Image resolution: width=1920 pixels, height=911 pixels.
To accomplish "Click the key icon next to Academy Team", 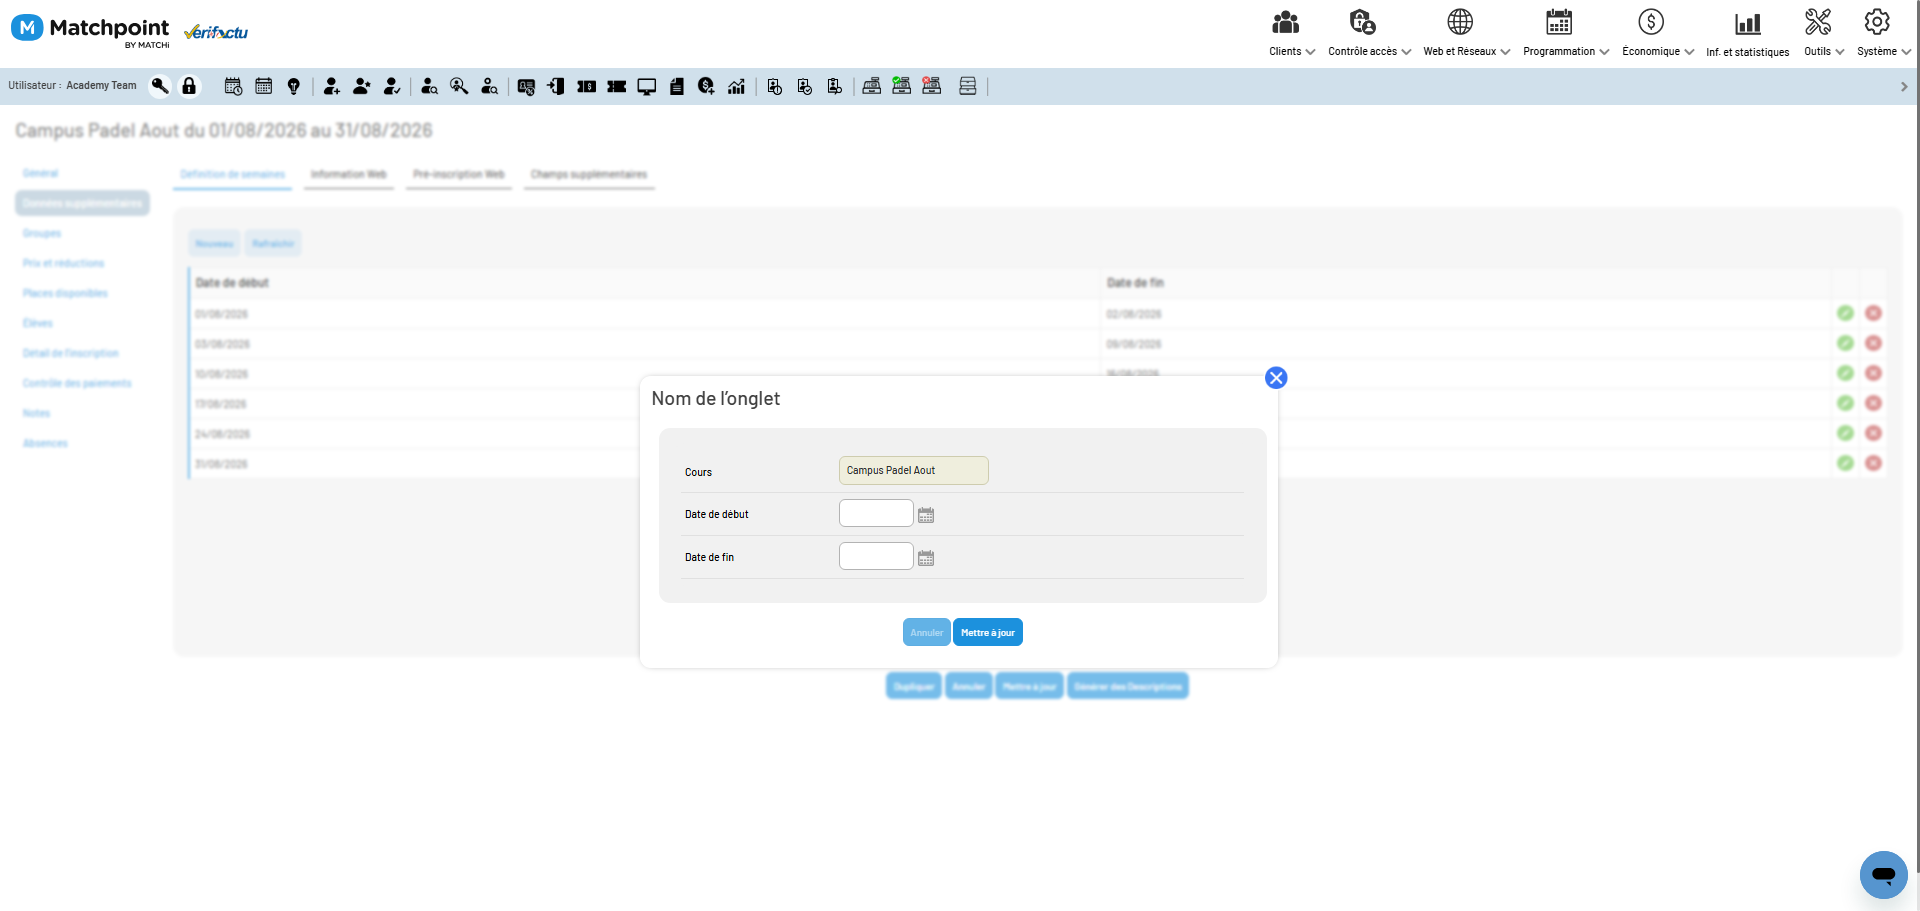I will 160,86.
